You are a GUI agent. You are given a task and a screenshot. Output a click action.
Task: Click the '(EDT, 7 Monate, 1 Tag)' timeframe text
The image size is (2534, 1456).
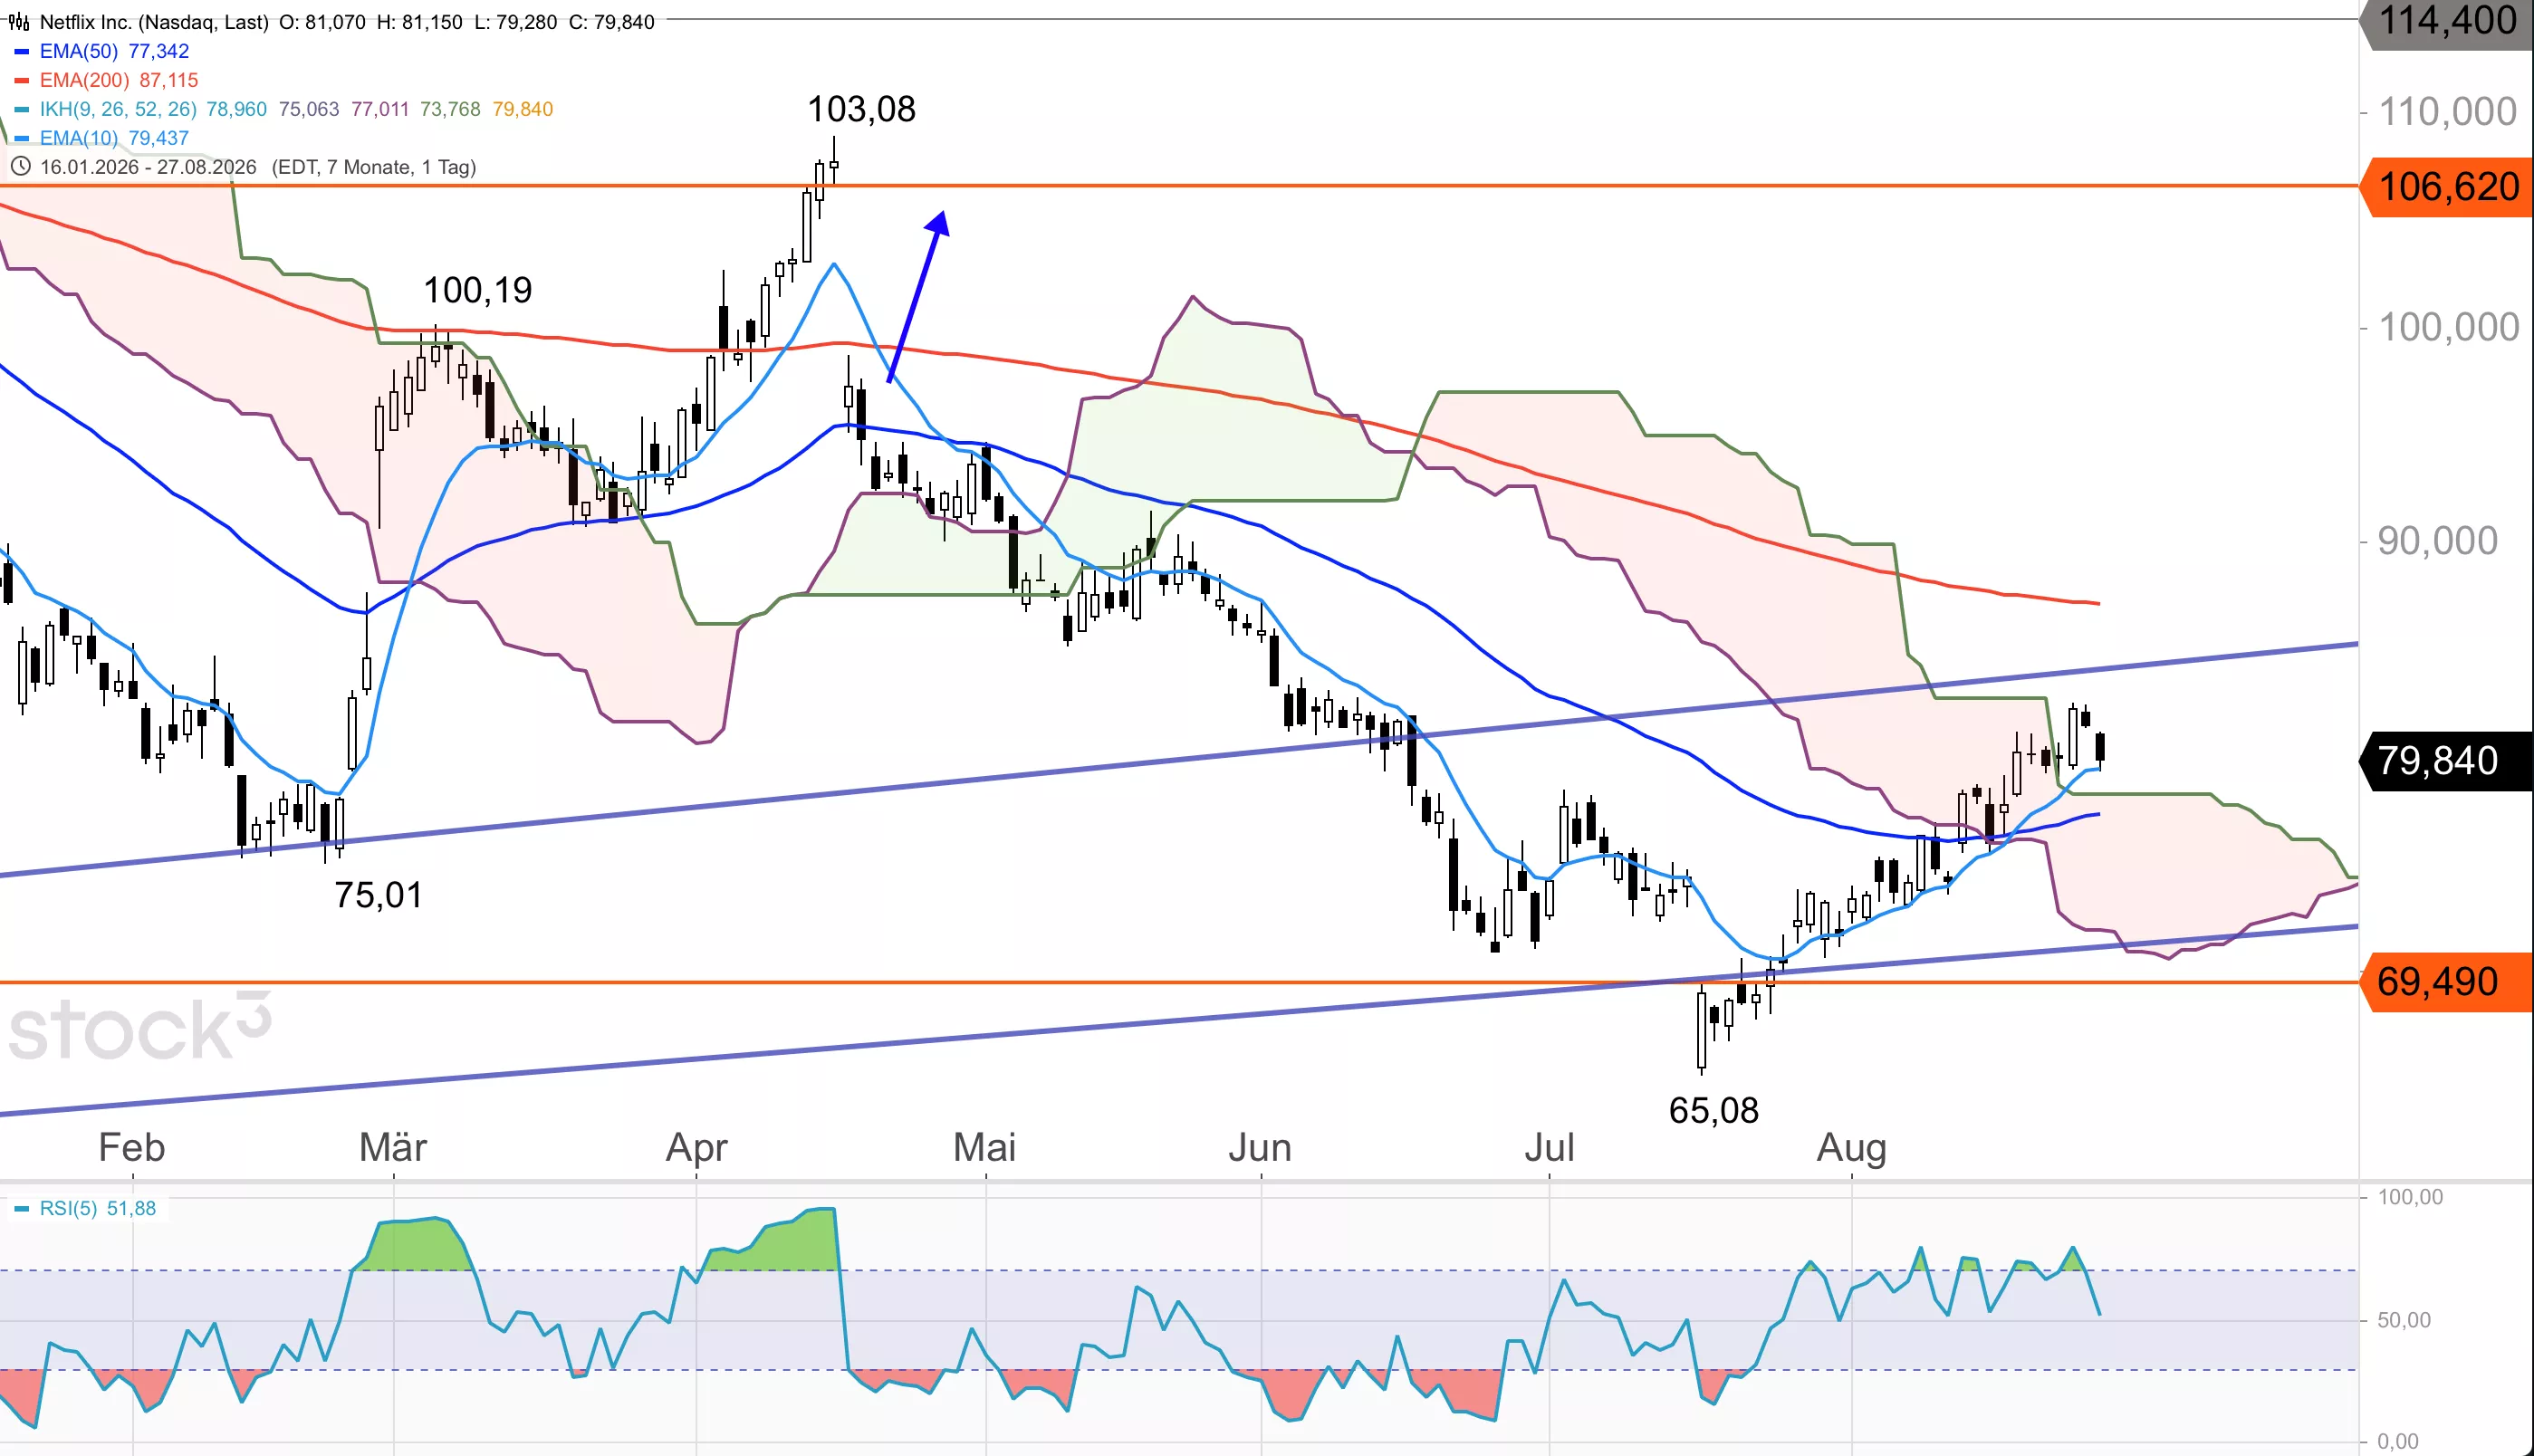(x=374, y=167)
